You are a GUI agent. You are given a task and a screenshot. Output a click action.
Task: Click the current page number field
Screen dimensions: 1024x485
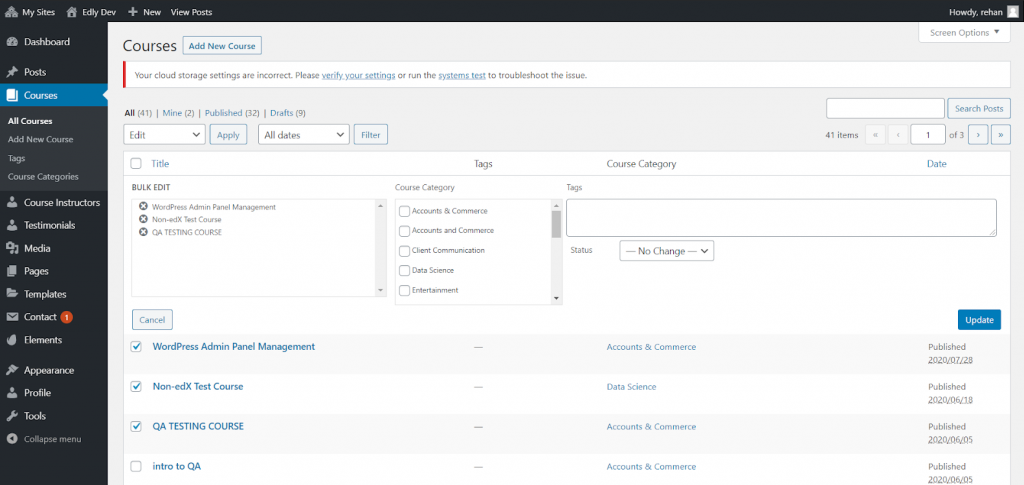(928, 134)
